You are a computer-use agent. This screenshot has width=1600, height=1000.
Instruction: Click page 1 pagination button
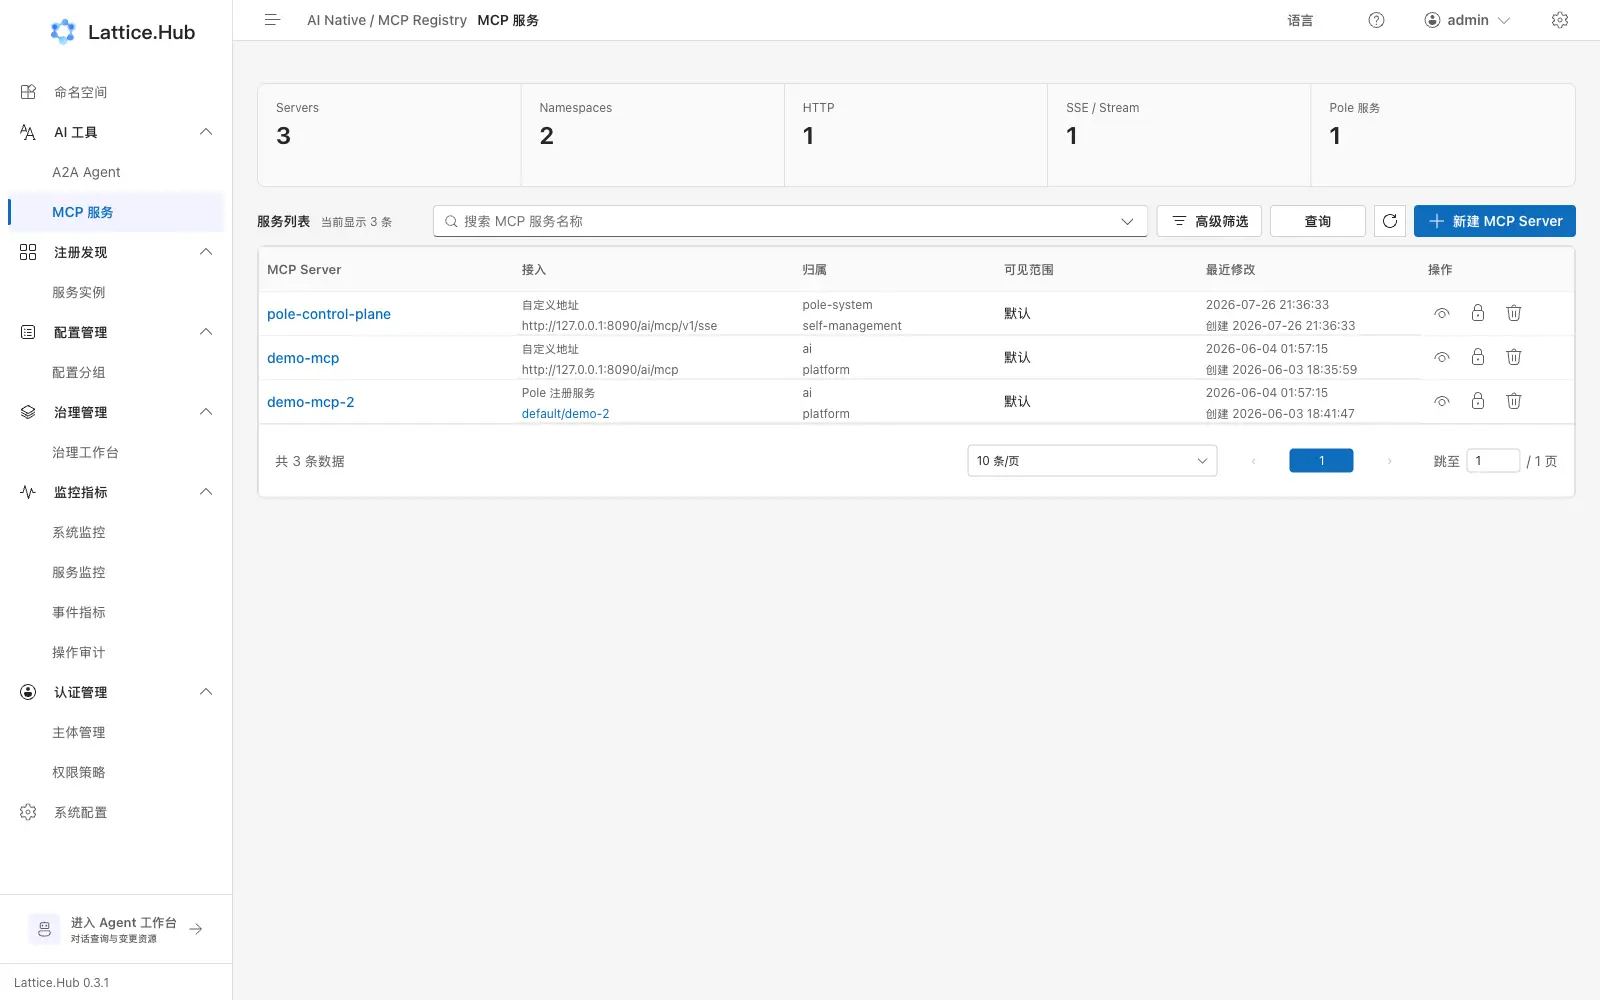point(1321,460)
